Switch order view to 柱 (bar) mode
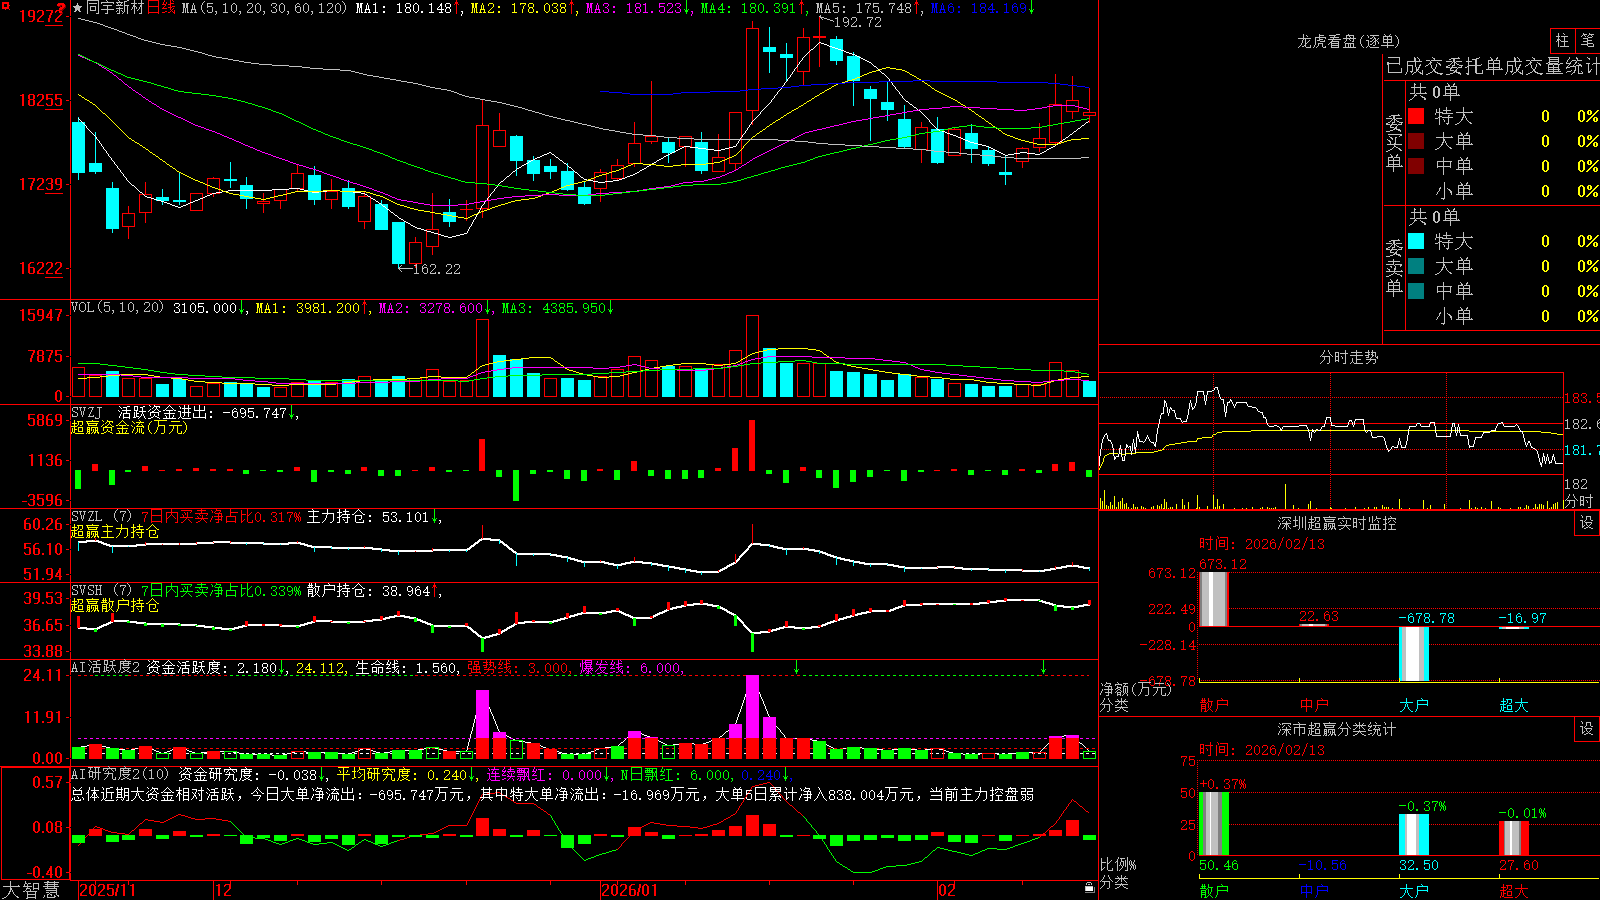 pyautogui.click(x=1562, y=40)
